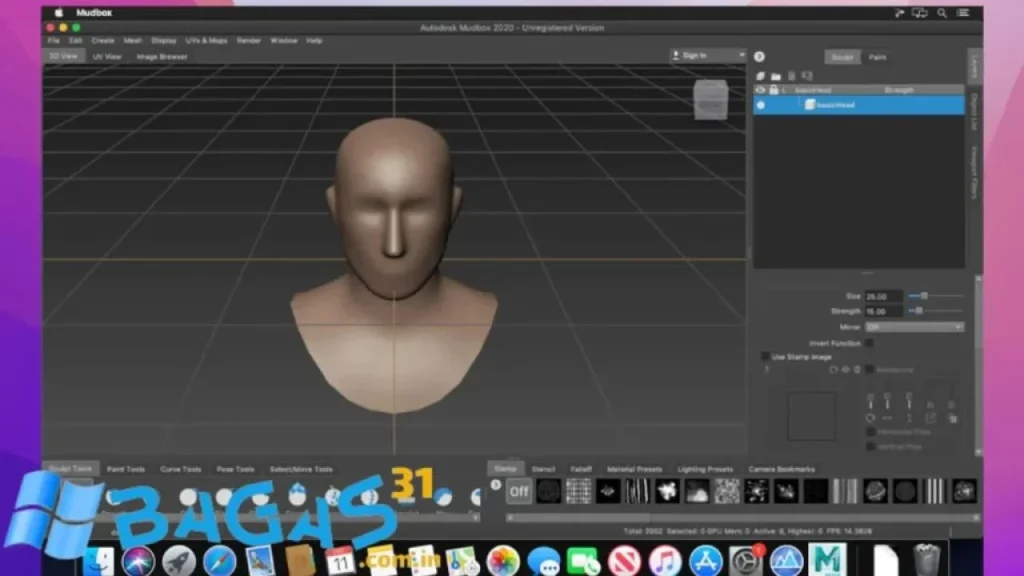Open Trash from the Dock
This screenshot has width=1024, height=576.
point(927,560)
